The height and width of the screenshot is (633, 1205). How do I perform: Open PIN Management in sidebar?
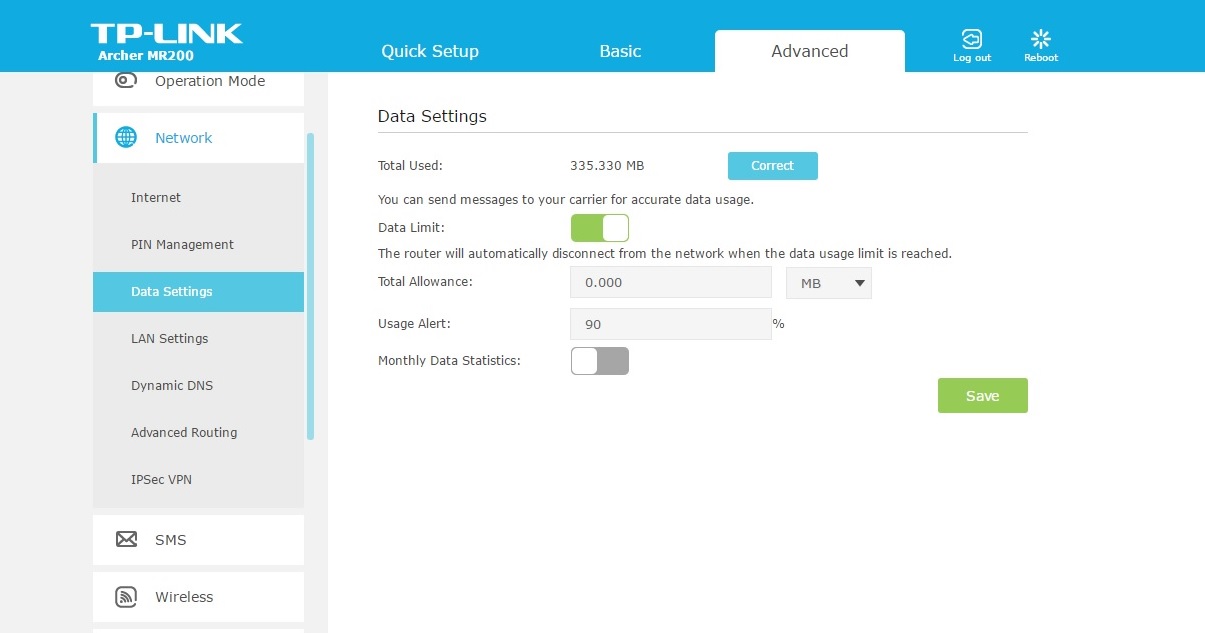tap(182, 245)
